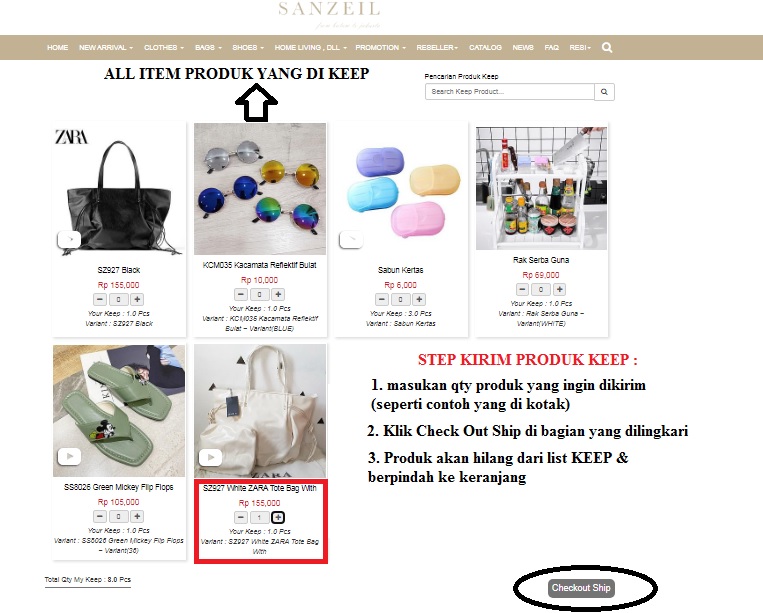Play video on White ZARA Tote Bag
Screen dimensions: 763x613
211,457
